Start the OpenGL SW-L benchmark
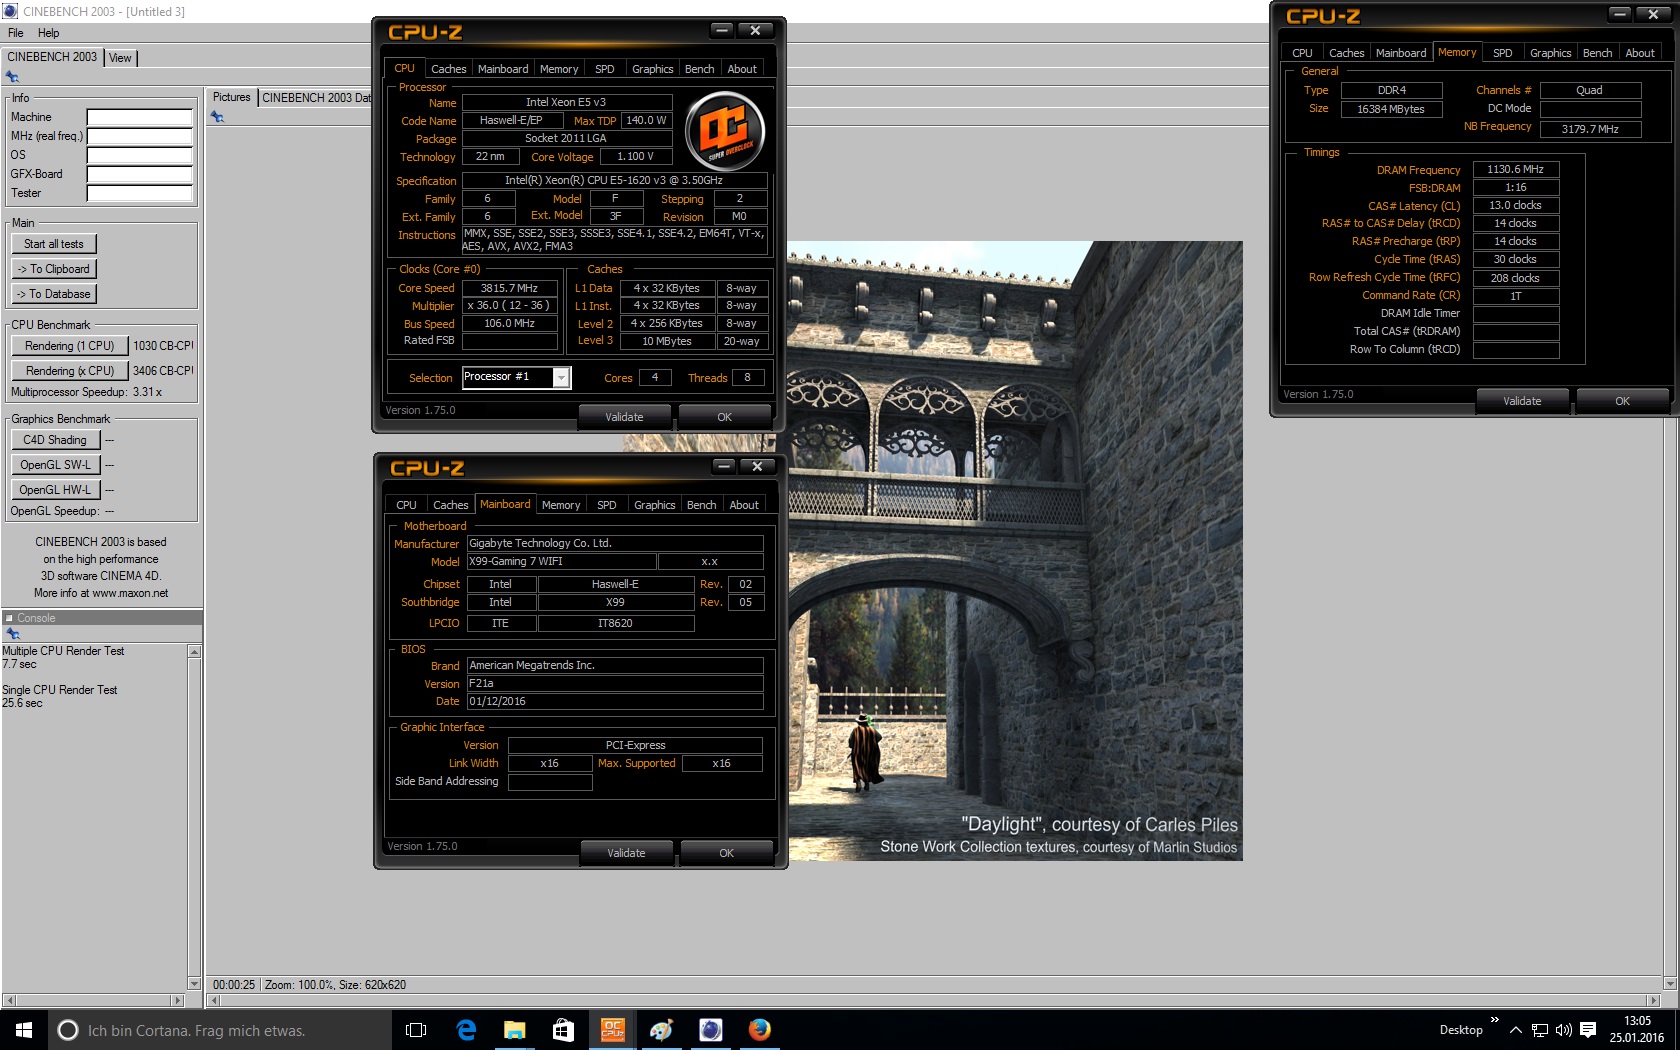This screenshot has width=1680, height=1050. pyautogui.click(x=55, y=465)
